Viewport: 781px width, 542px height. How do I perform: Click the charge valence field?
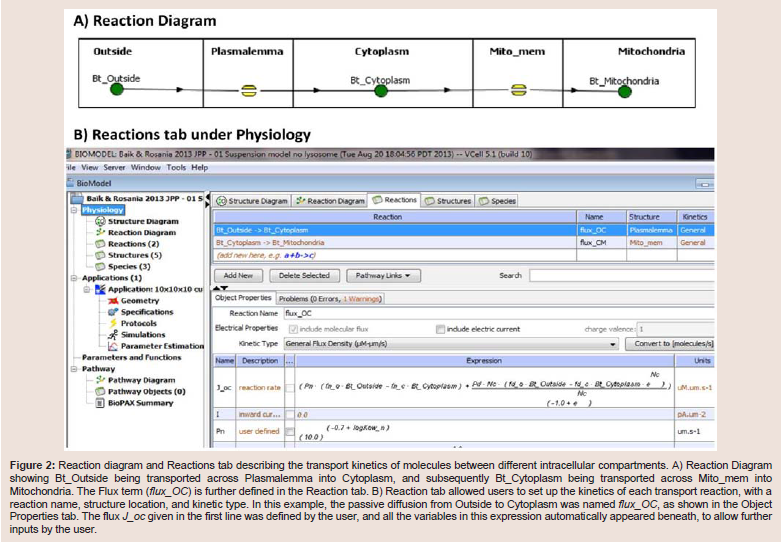(x=675, y=329)
